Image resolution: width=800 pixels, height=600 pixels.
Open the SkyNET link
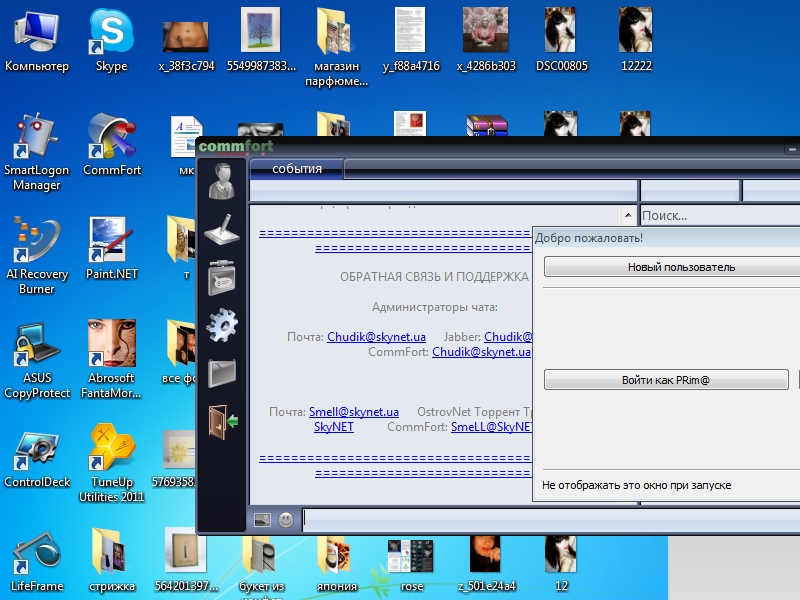coord(334,427)
